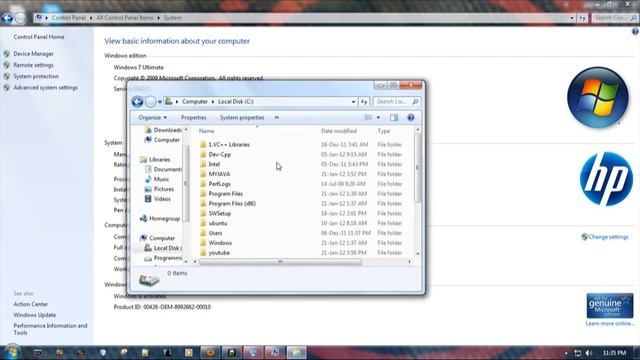Click Computer in the Explorer address breadcrumb

coord(195,102)
